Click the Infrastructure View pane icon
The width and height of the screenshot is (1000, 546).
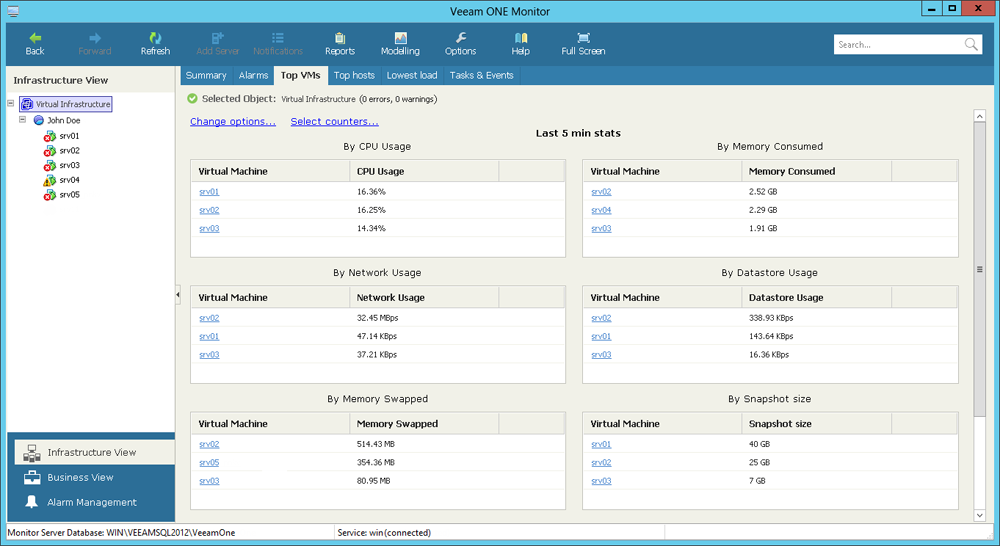32,452
